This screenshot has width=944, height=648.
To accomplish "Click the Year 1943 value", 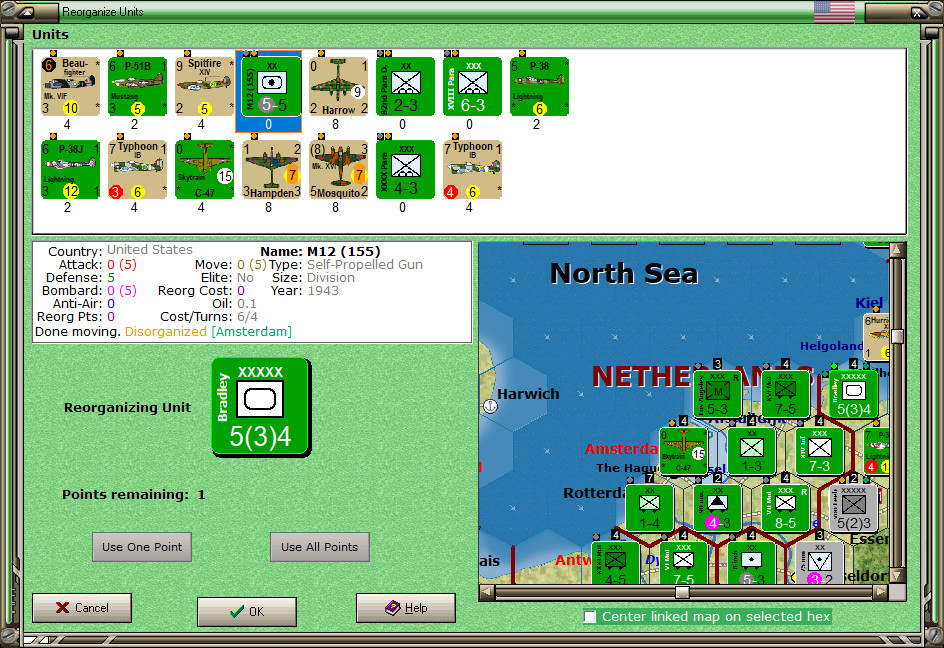I will coord(323,291).
